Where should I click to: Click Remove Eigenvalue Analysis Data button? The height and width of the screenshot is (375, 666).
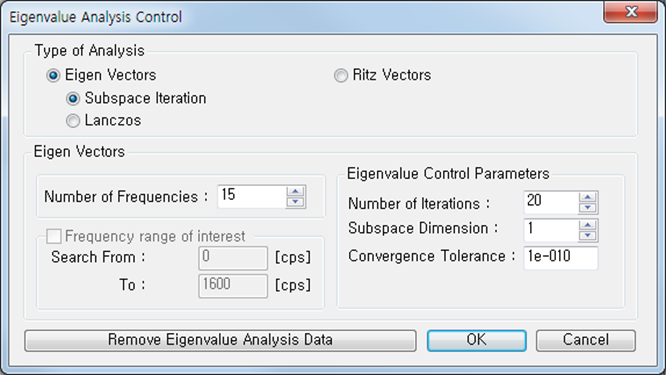point(220,341)
